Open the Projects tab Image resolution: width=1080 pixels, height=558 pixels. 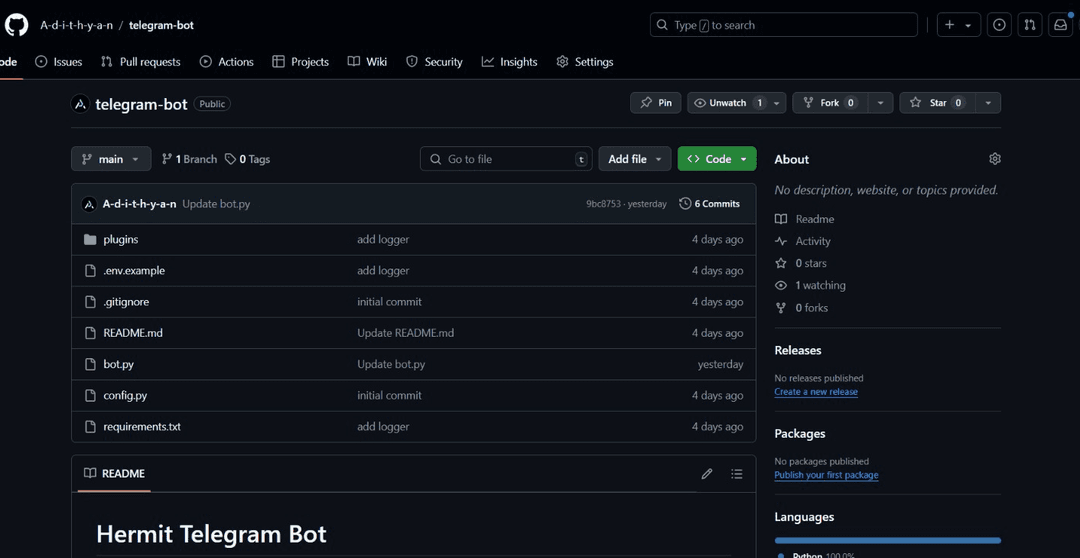click(300, 62)
